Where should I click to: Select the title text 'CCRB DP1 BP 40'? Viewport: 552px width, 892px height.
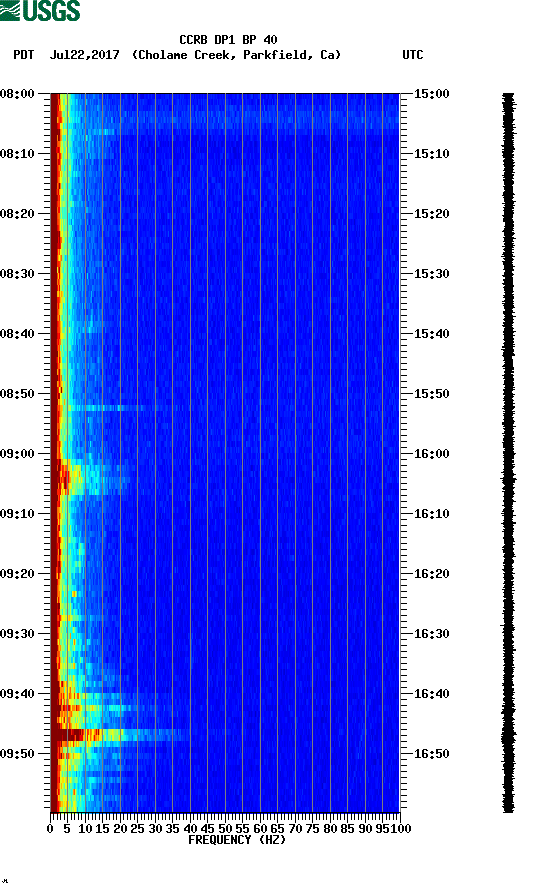click(228, 40)
